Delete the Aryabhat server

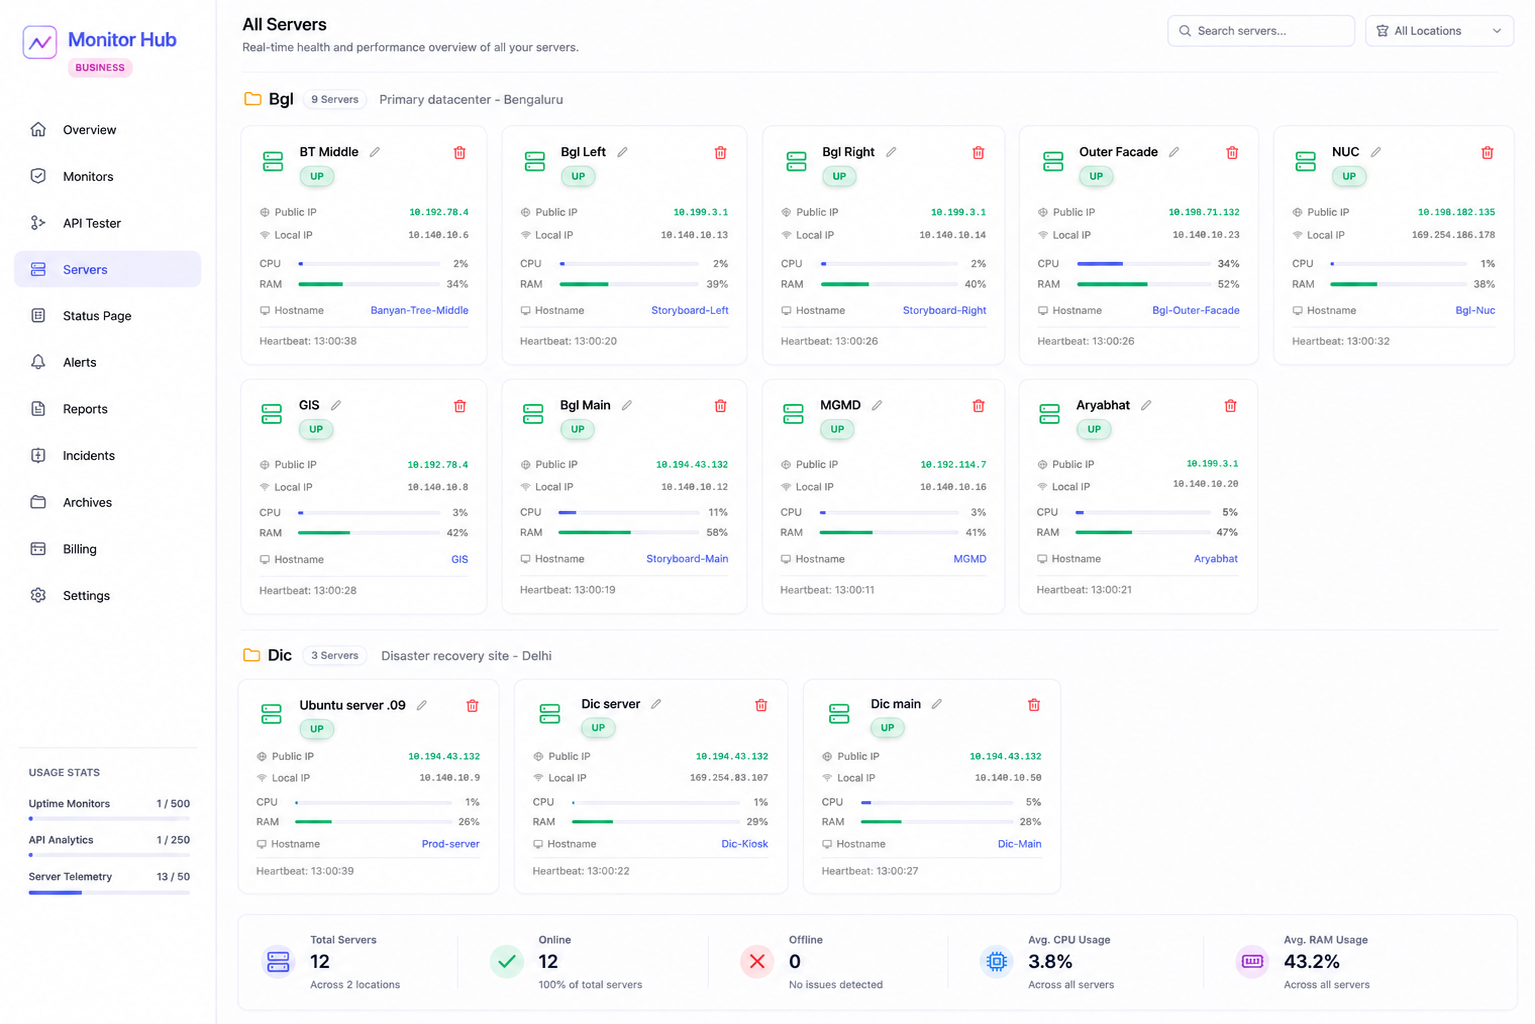pos(1230,406)
